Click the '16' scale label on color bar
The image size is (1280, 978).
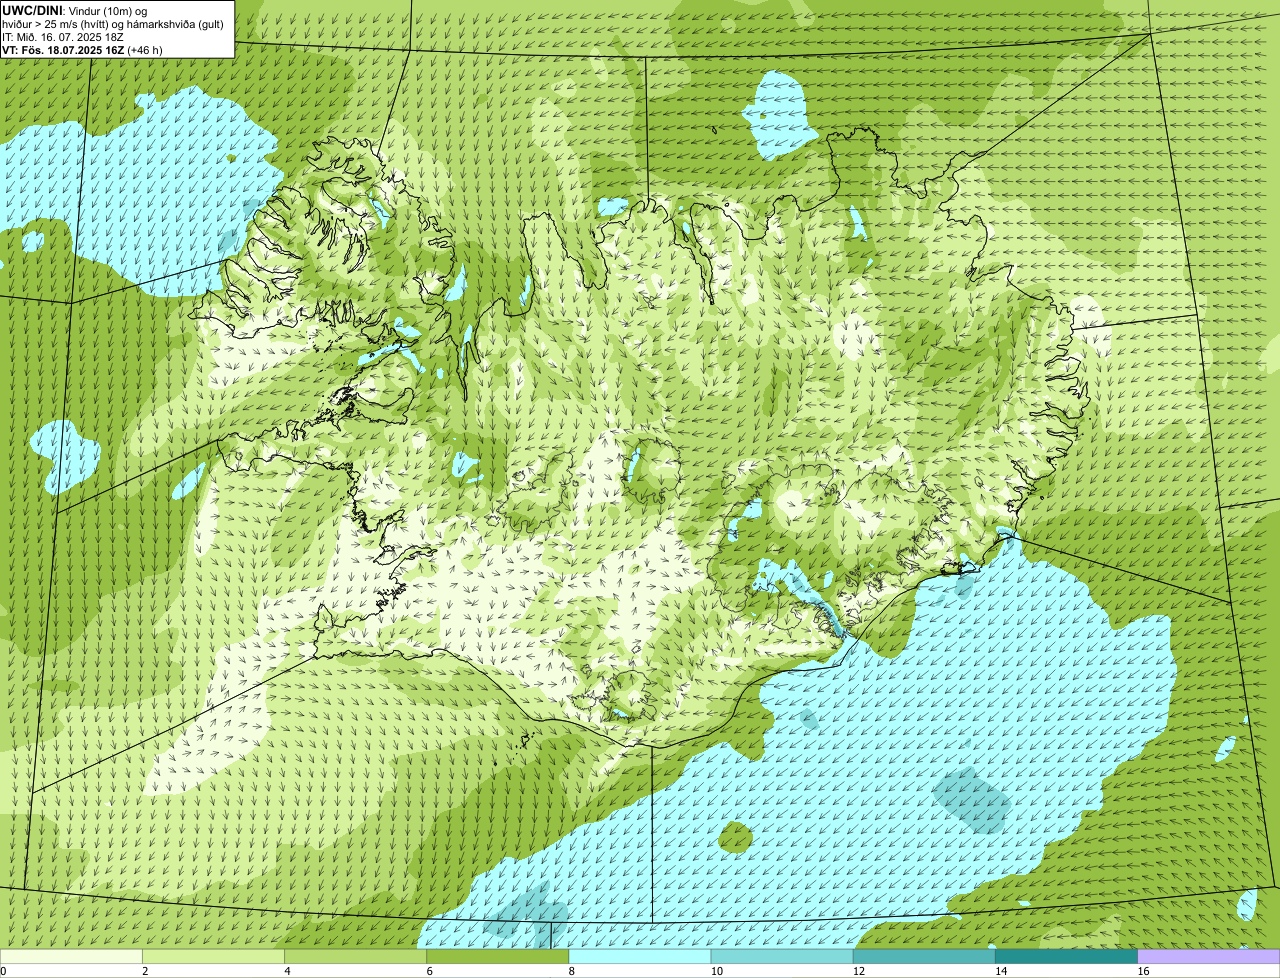pyautogui.click(x=1143, y=971)
